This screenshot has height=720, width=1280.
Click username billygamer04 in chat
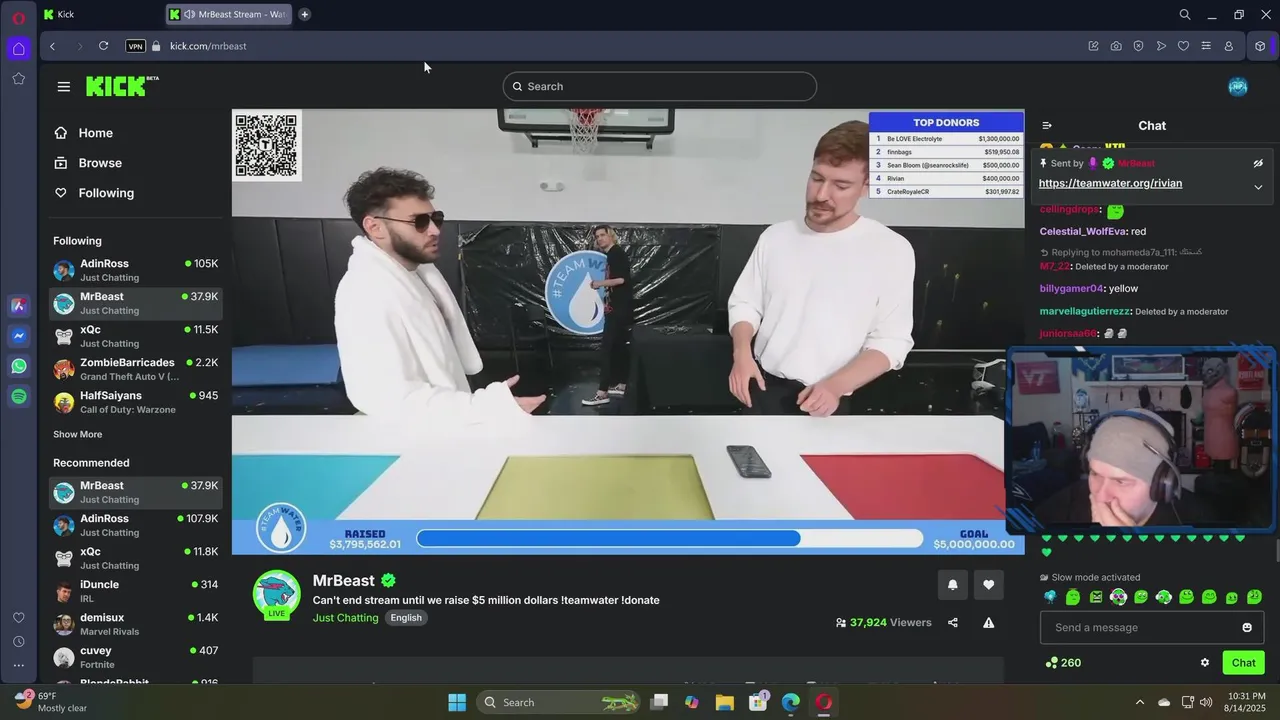pyautogui.click(x=1071, y=288)
